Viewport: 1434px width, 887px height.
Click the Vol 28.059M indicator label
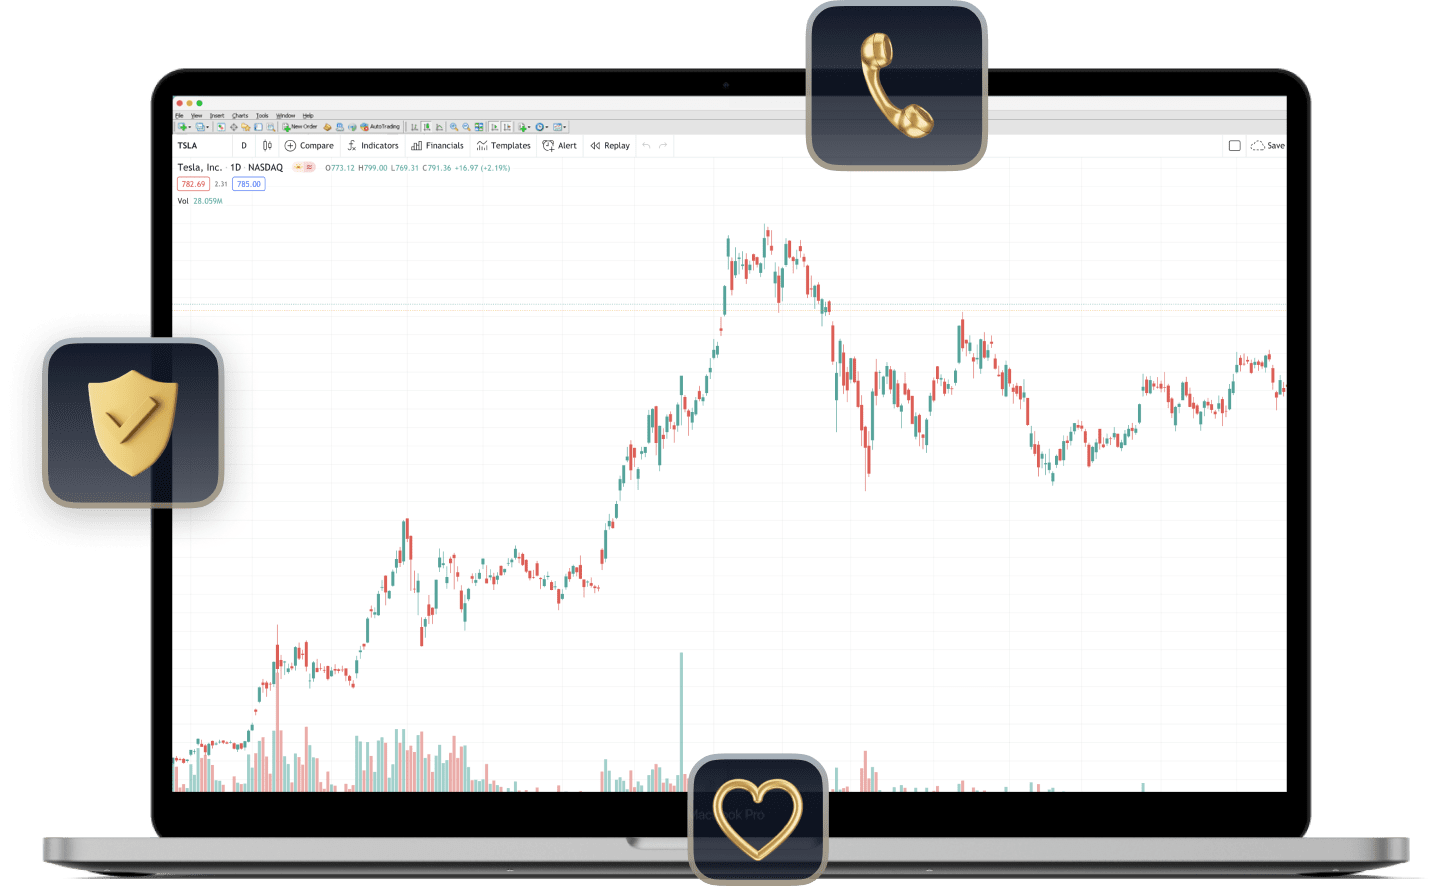coord(200,201)
